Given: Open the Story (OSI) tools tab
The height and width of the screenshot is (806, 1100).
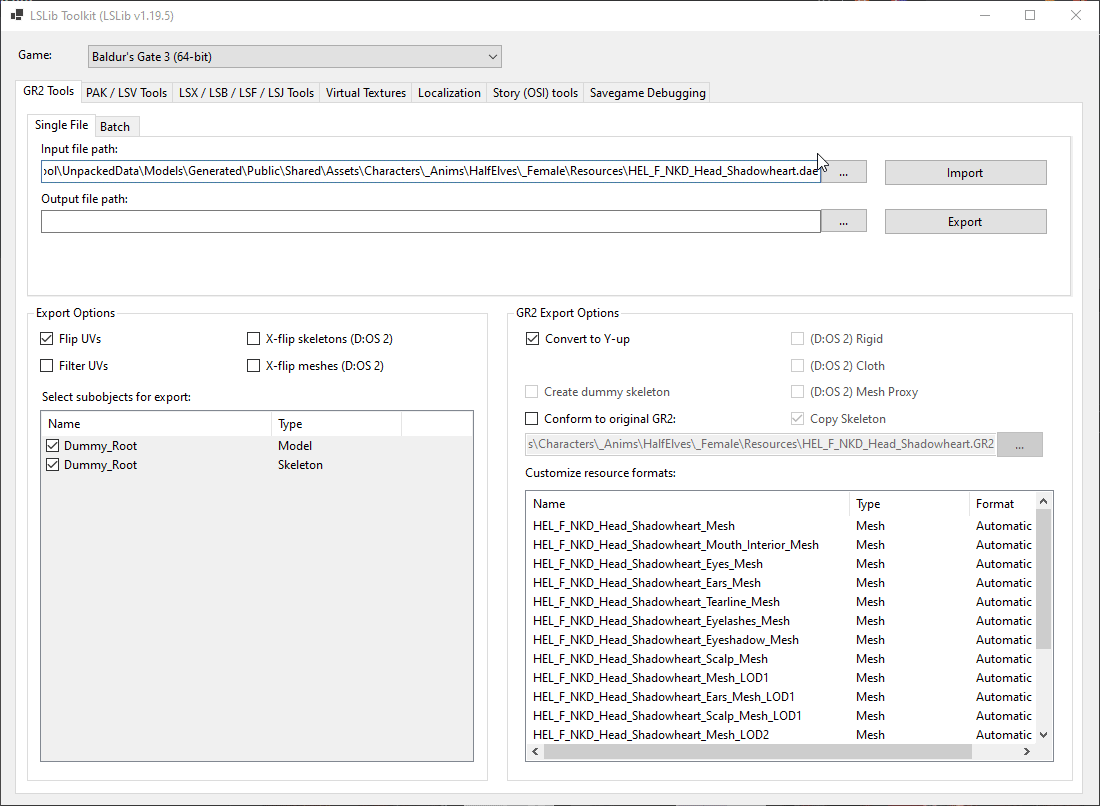Looking at the screenshot, I should click(535, 93).
